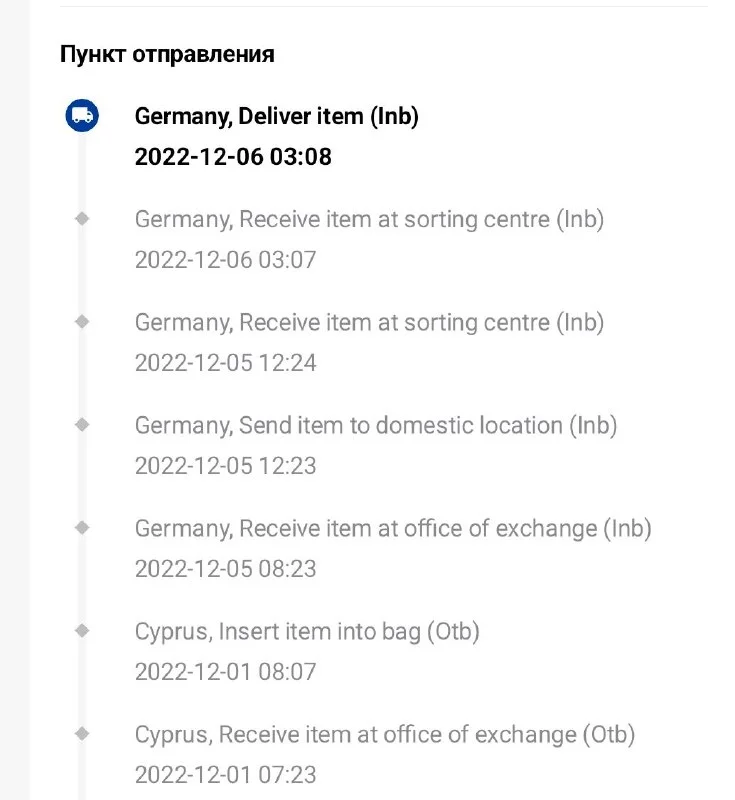Select sorting centre status dated 2022-12-05 12:24

pyautogui.click(x=369, y=322)
